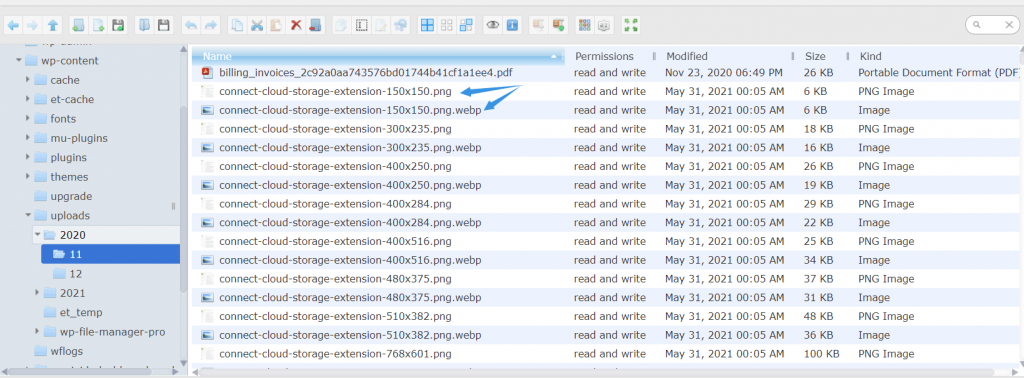This screenshot has height=378, width=1024.
Task: Duplicate the selected file
Action: point(341,25)
